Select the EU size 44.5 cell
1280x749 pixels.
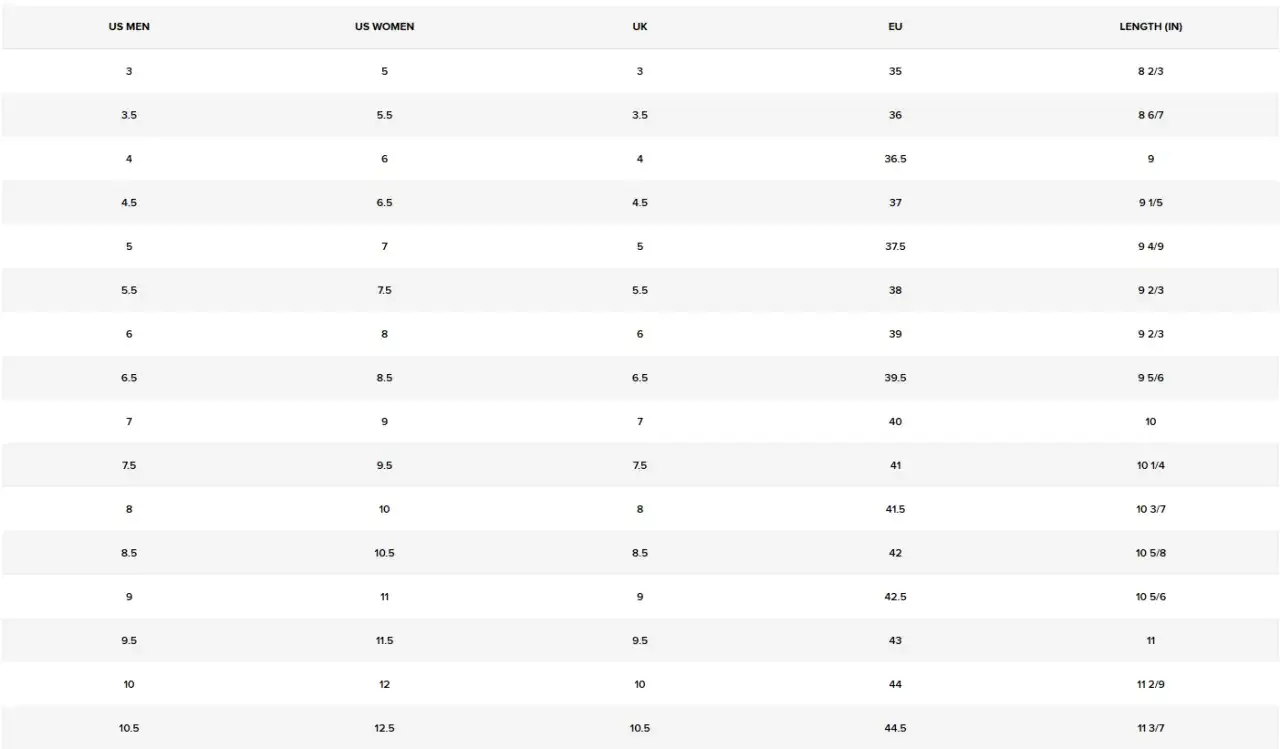pyautogui.click(x=895, y=728)
